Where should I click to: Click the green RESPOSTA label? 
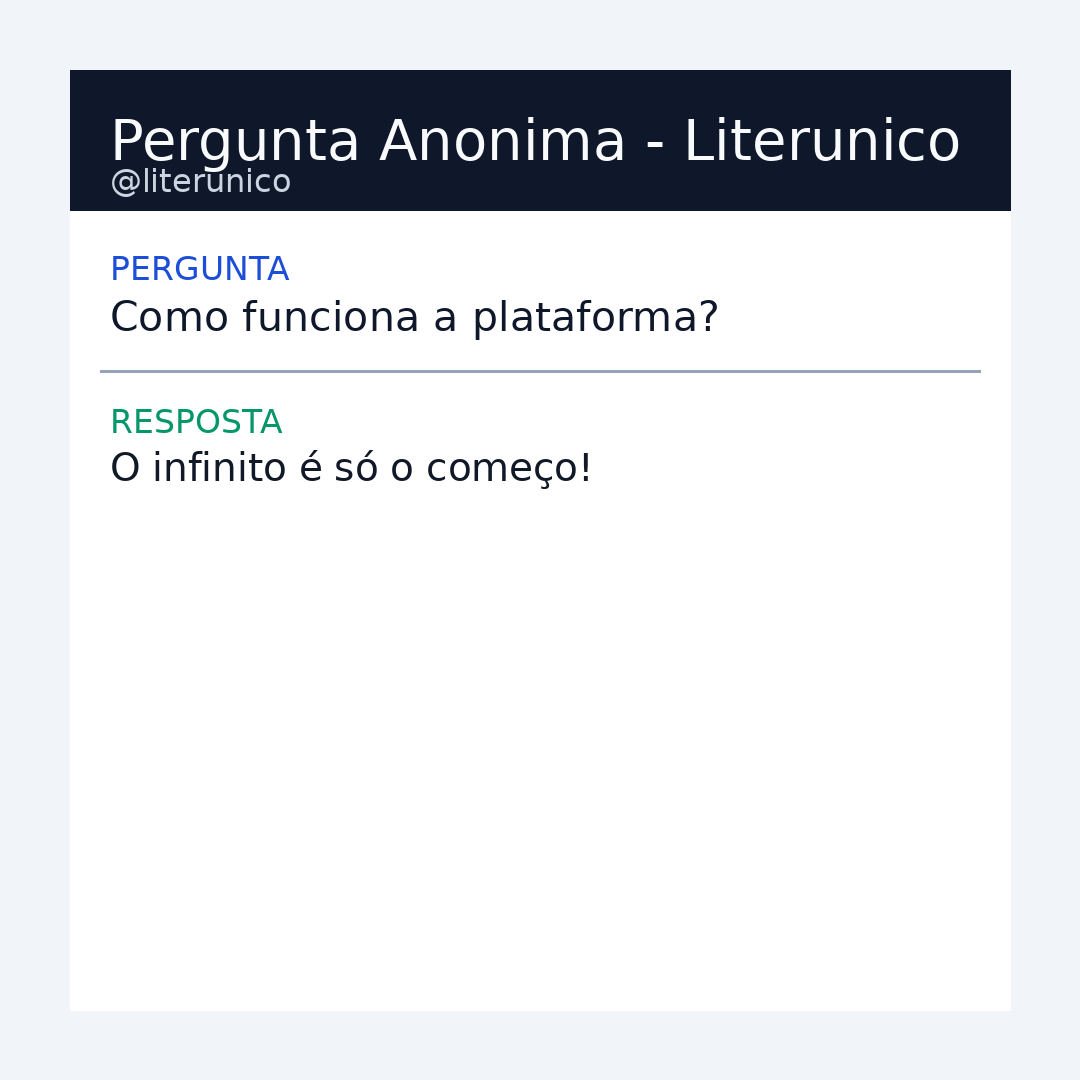196,423
